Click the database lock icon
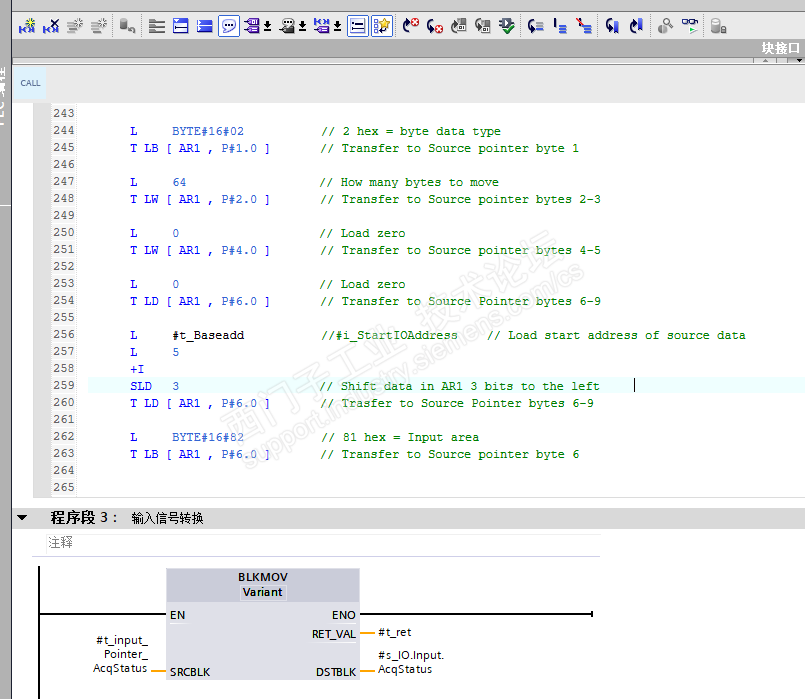The width and height of the screenshot is (805, 699). (x=718, y=26)
